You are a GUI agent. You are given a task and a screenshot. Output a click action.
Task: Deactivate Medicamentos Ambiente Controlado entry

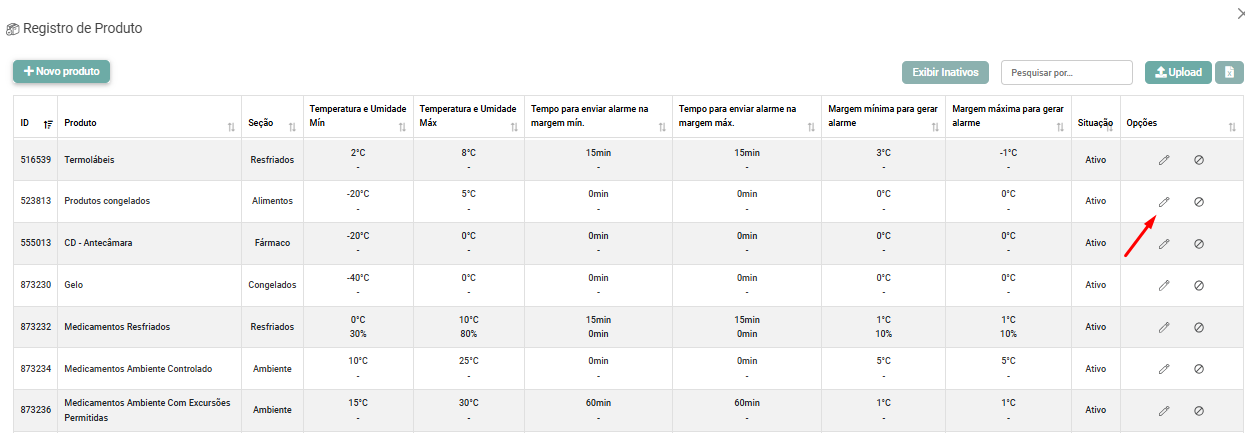coord(1199,369)
